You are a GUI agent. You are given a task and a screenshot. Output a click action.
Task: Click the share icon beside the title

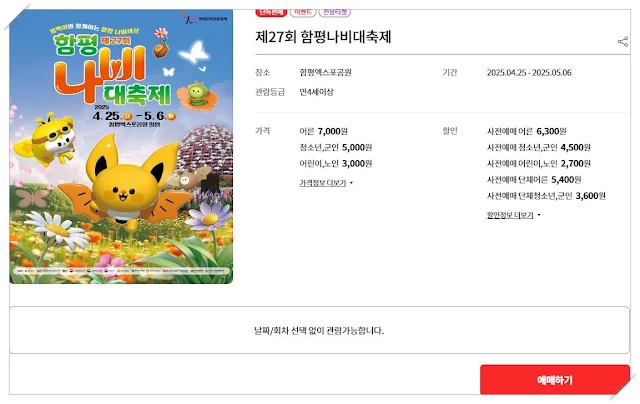(x=623, y=42)
